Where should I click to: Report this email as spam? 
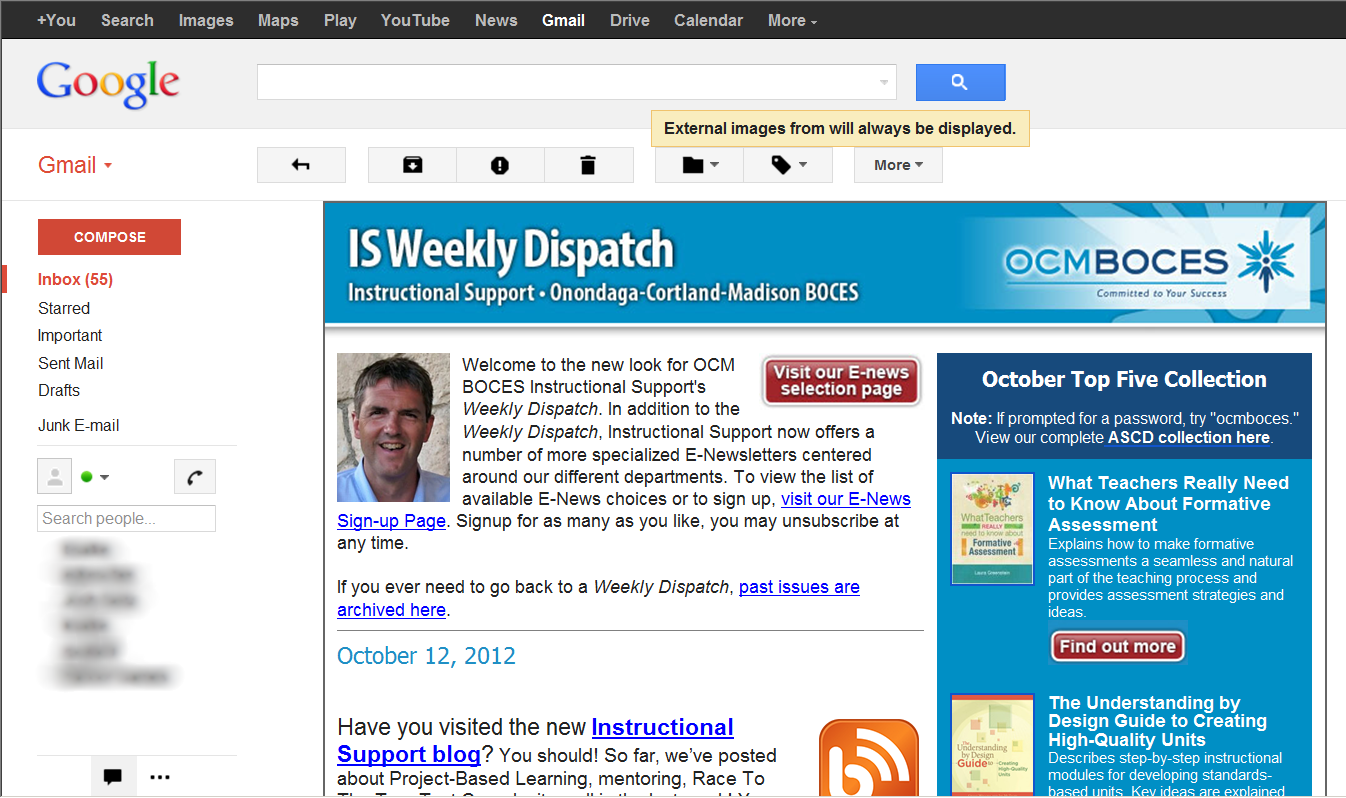point(500,165)
